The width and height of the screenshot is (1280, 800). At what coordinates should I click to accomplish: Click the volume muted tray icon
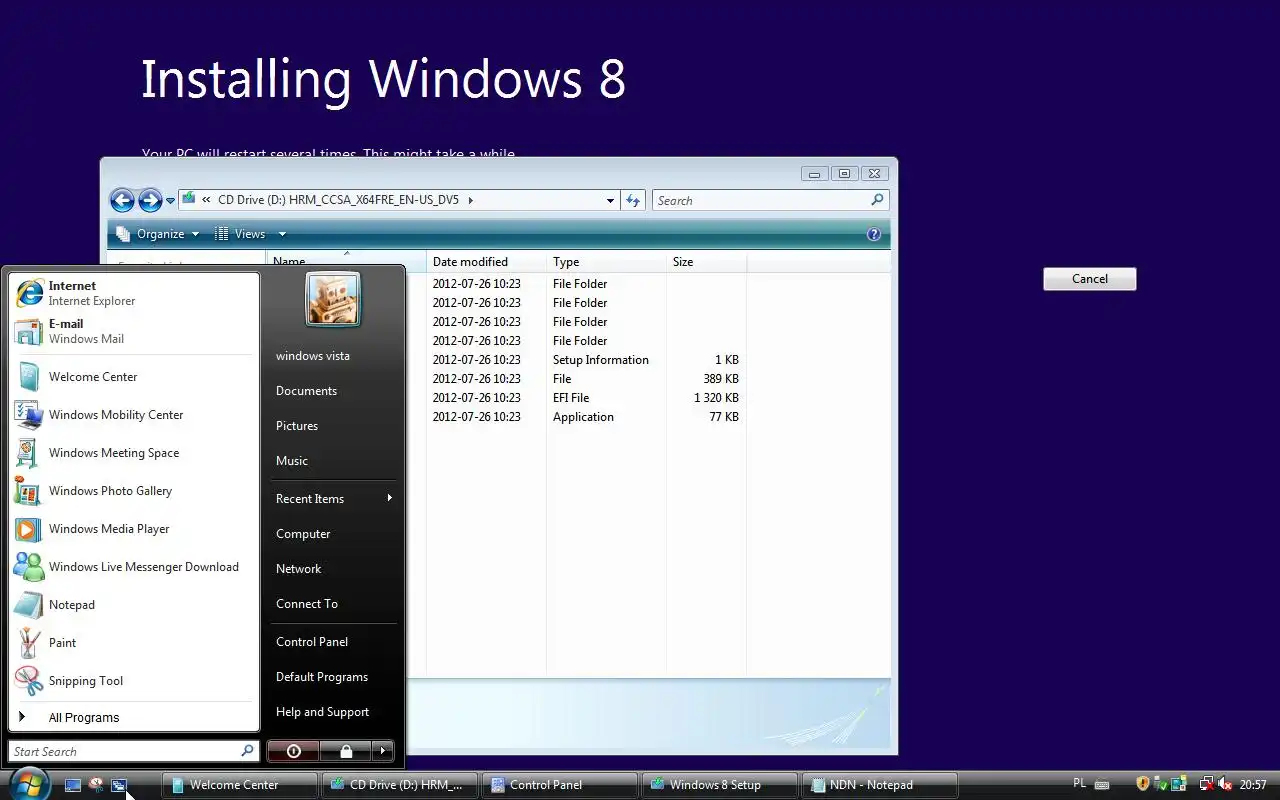[x=1225, y=784]
